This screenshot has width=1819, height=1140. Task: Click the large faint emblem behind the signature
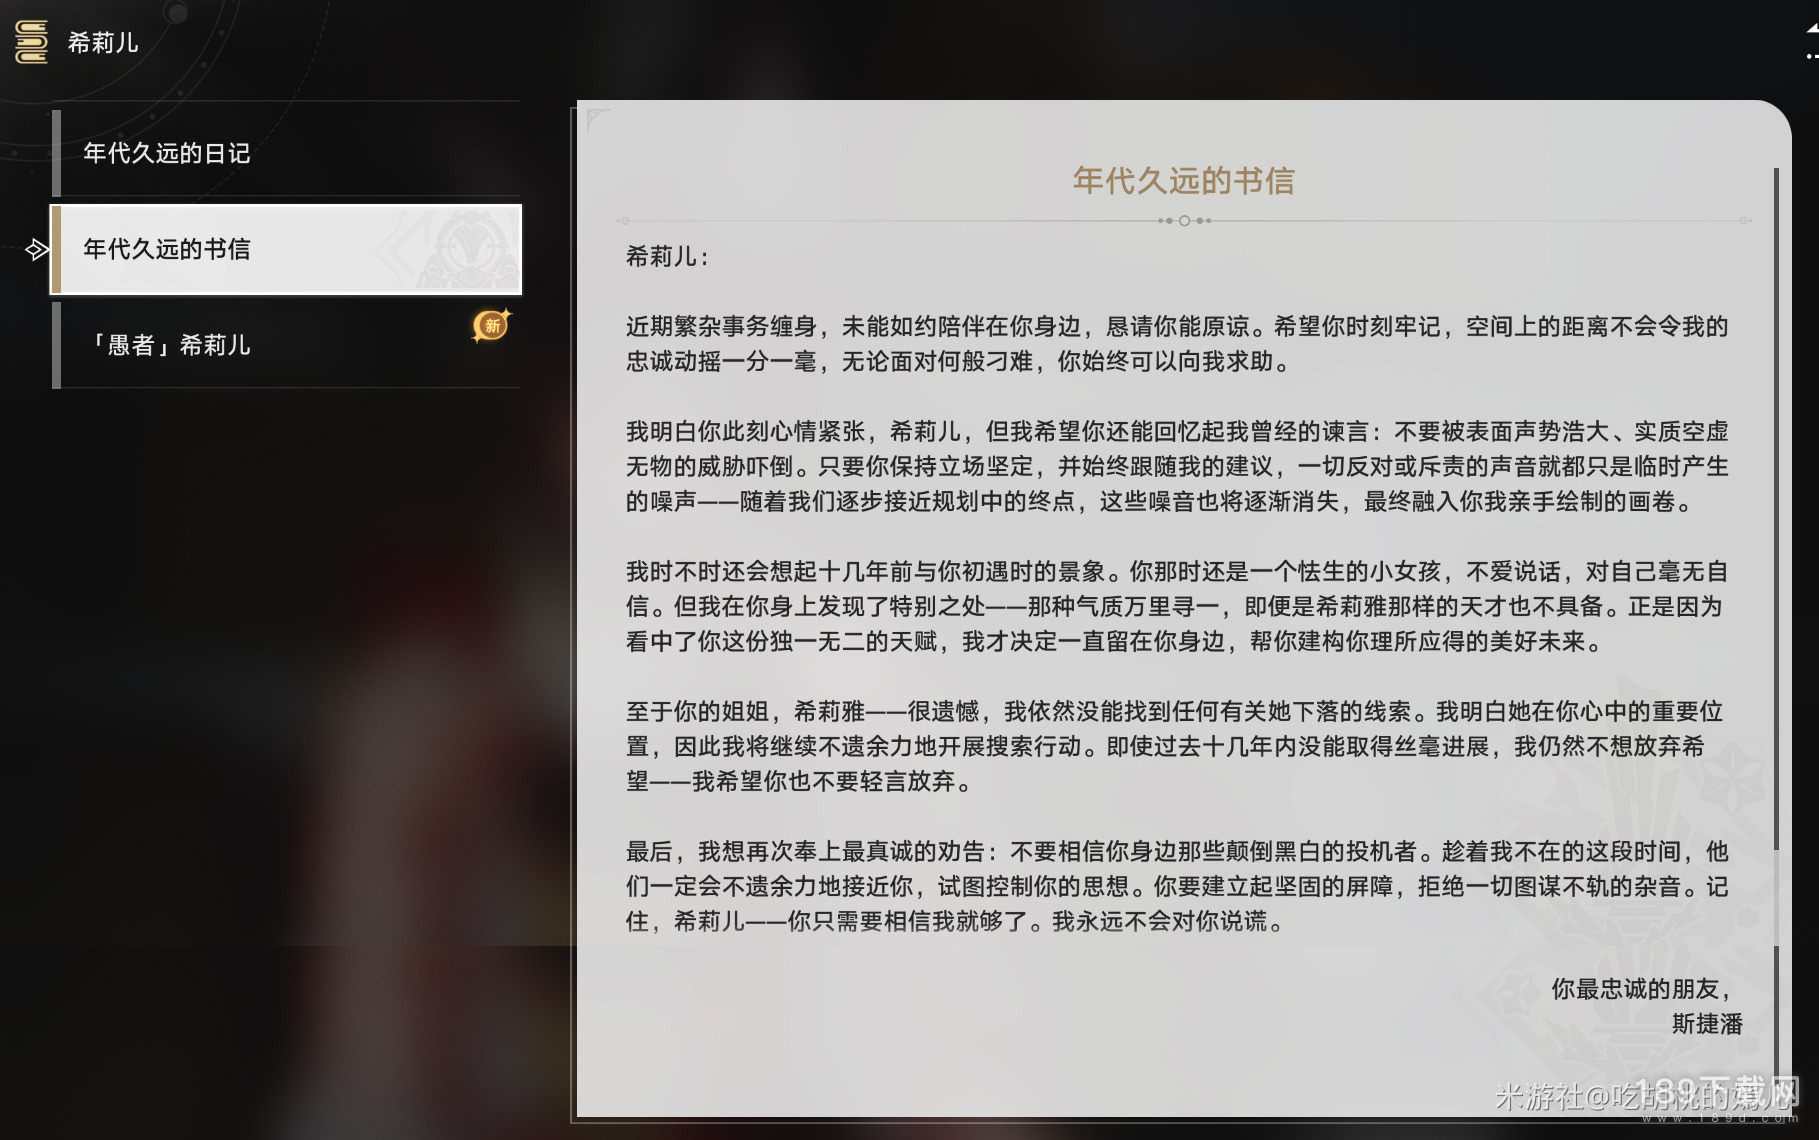coord(1640,900)
